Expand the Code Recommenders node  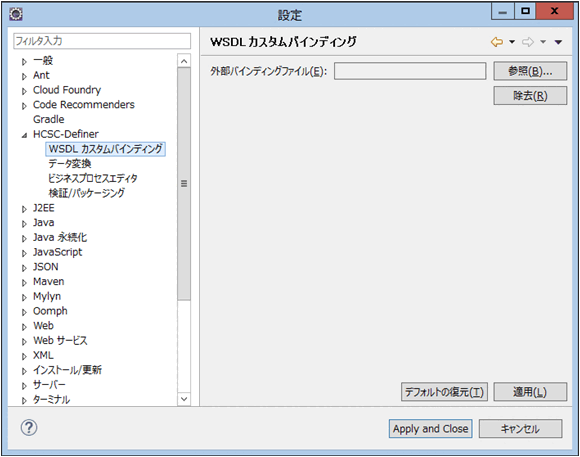click(24, 106)
